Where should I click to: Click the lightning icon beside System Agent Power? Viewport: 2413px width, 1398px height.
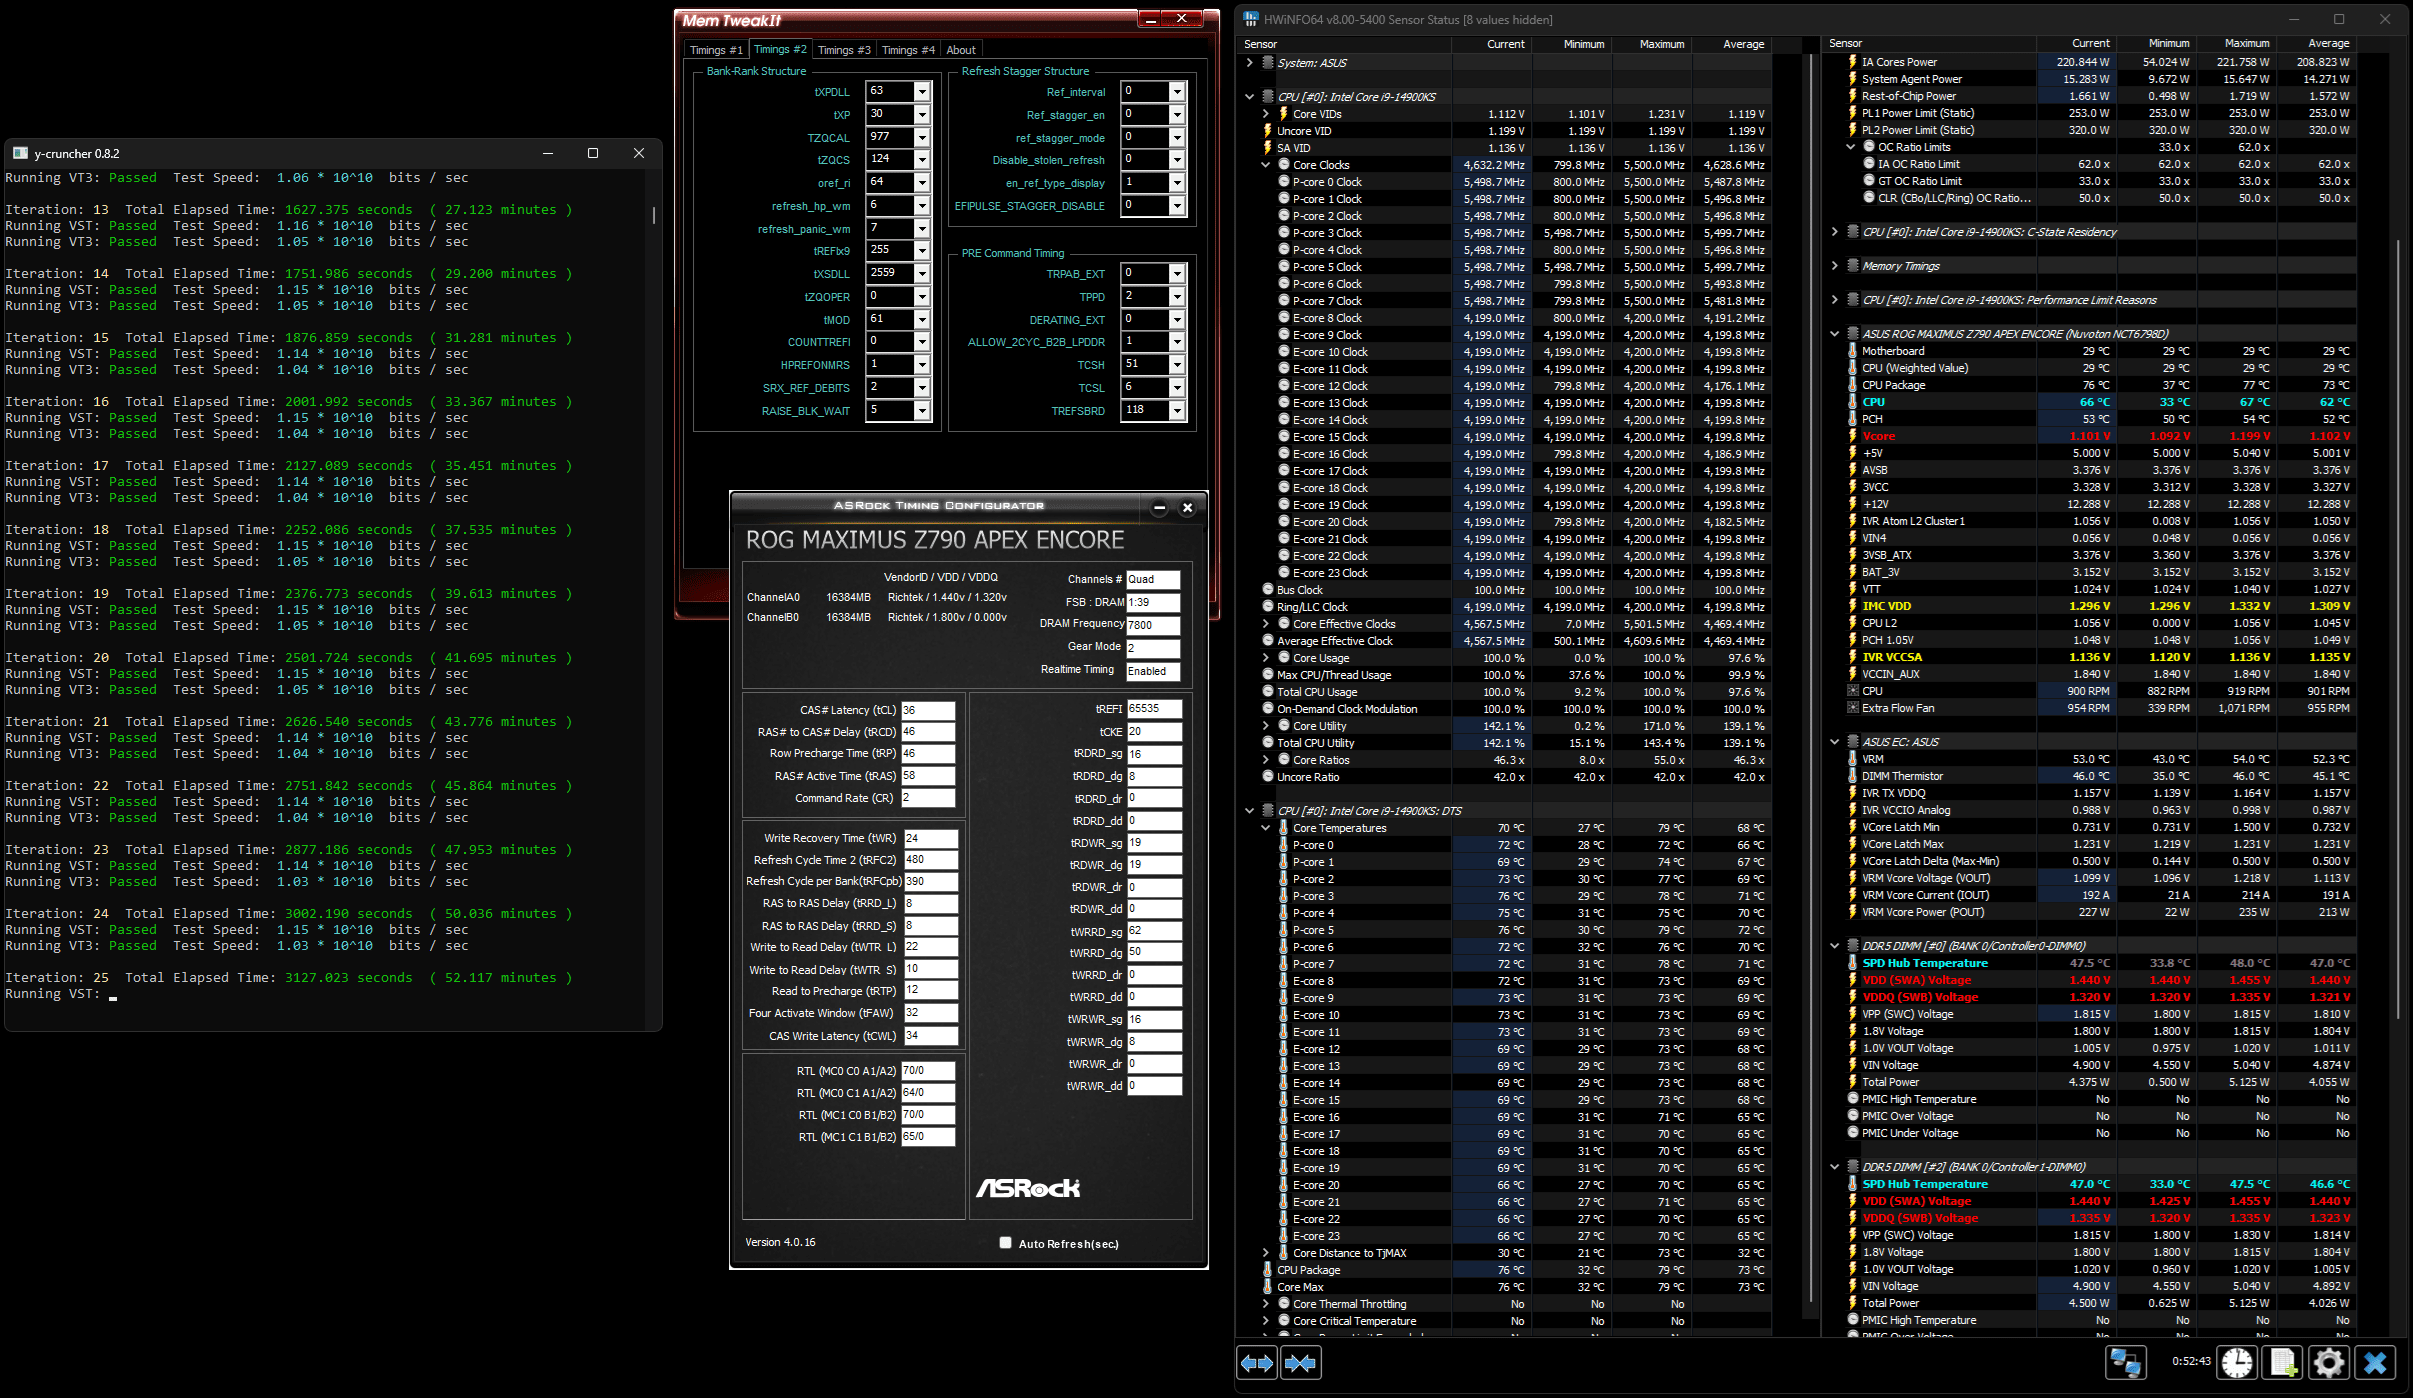click(x=1852, y=79)
